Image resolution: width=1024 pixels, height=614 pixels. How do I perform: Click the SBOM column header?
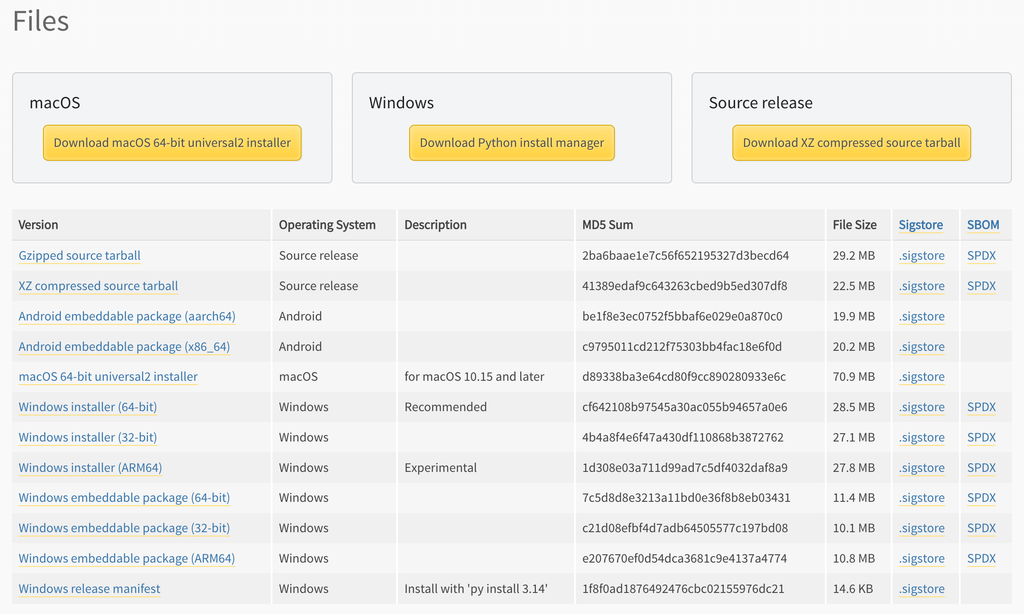tap(983, 224)
